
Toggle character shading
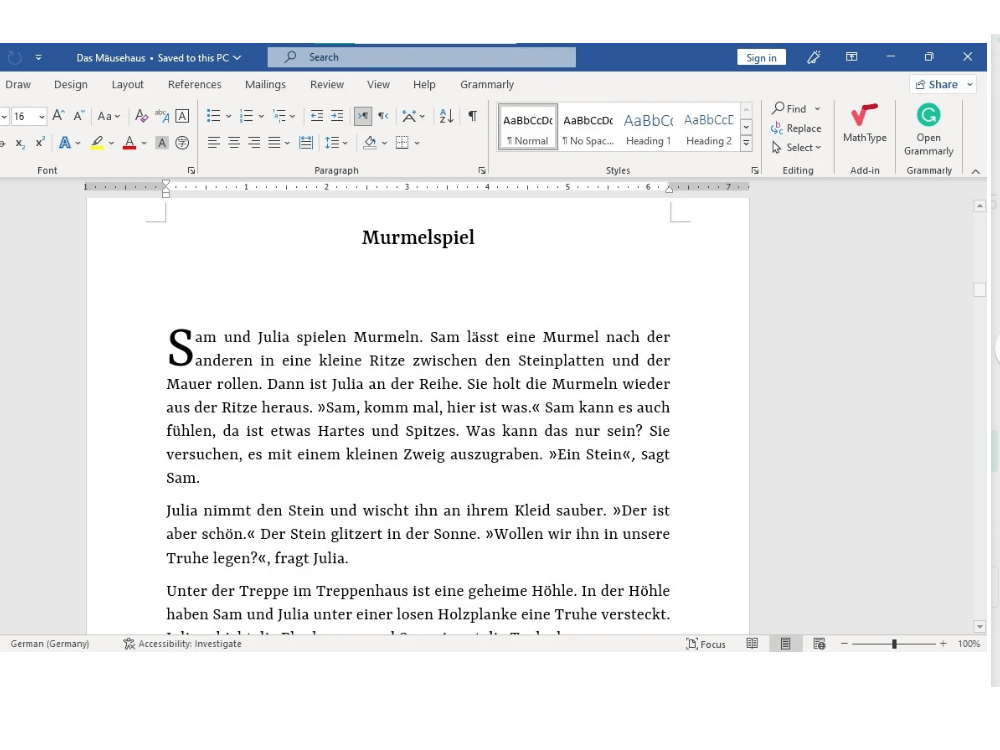(x=162, y=143)
